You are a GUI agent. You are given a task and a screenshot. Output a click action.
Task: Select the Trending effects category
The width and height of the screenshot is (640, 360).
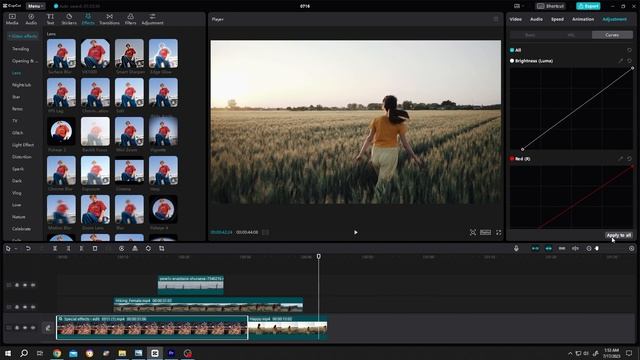click(20, 49)
